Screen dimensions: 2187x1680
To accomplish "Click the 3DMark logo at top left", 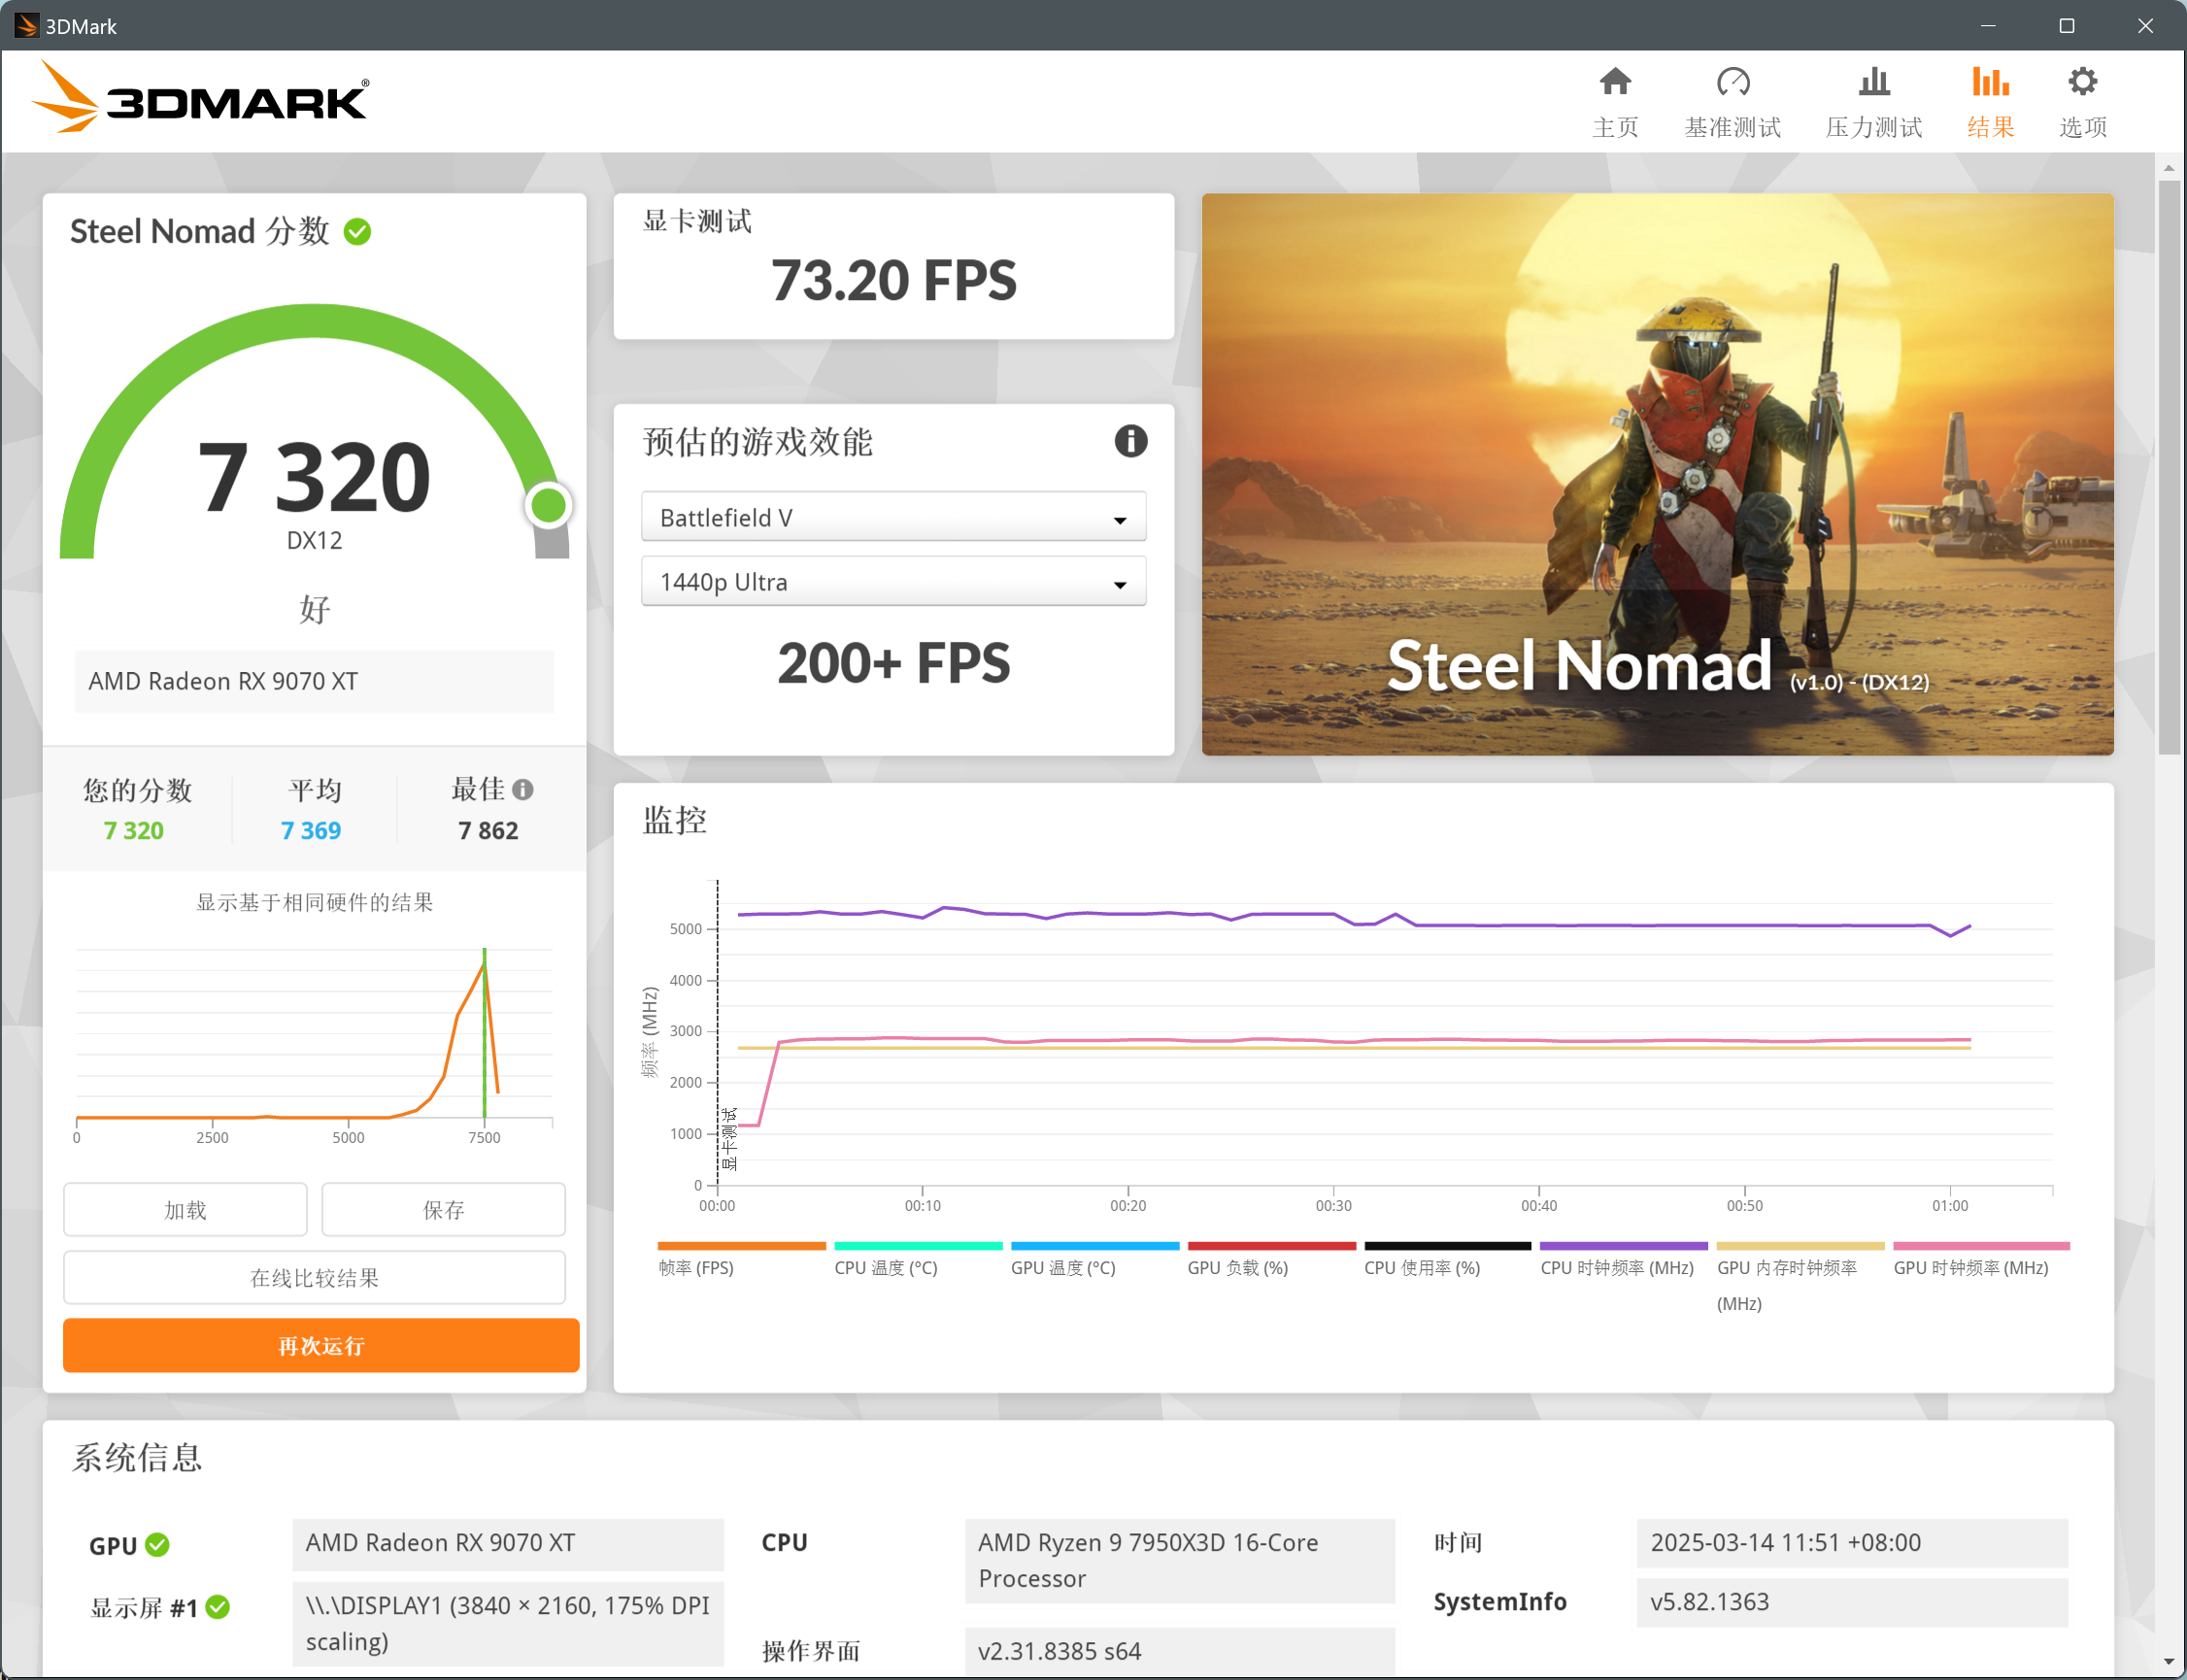I will 200,98.
